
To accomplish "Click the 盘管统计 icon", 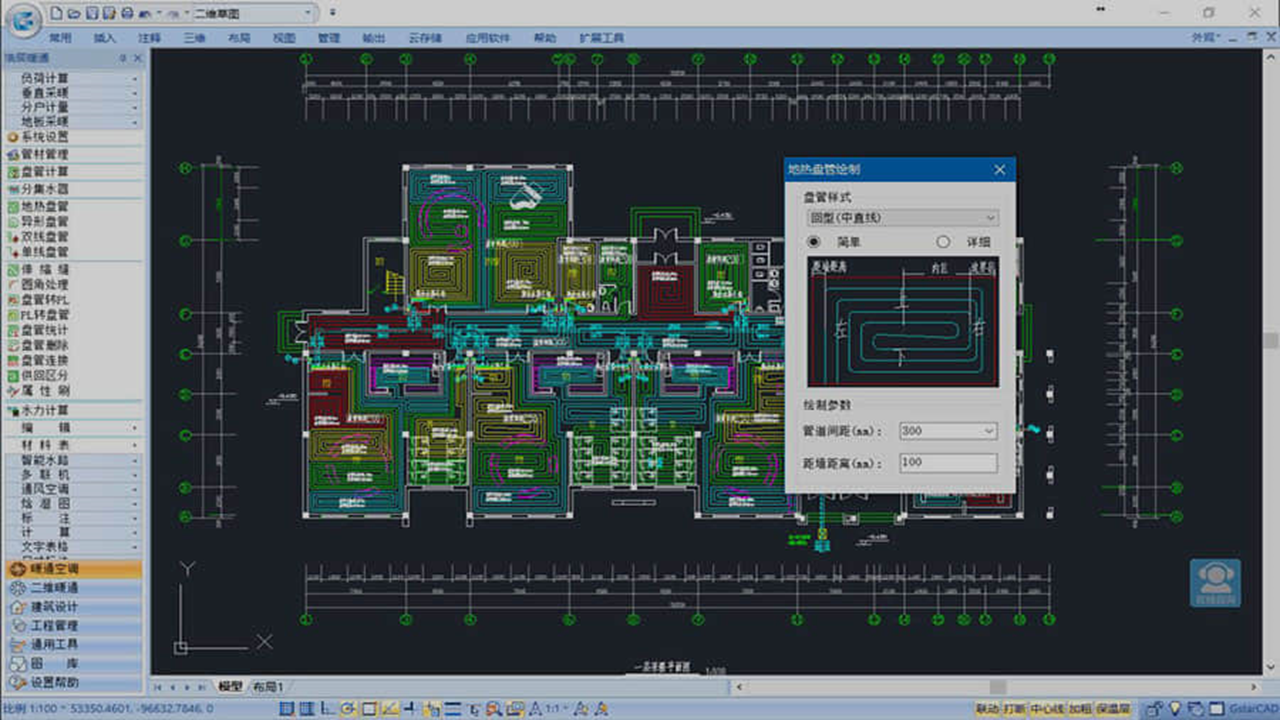I will point(14,330).
